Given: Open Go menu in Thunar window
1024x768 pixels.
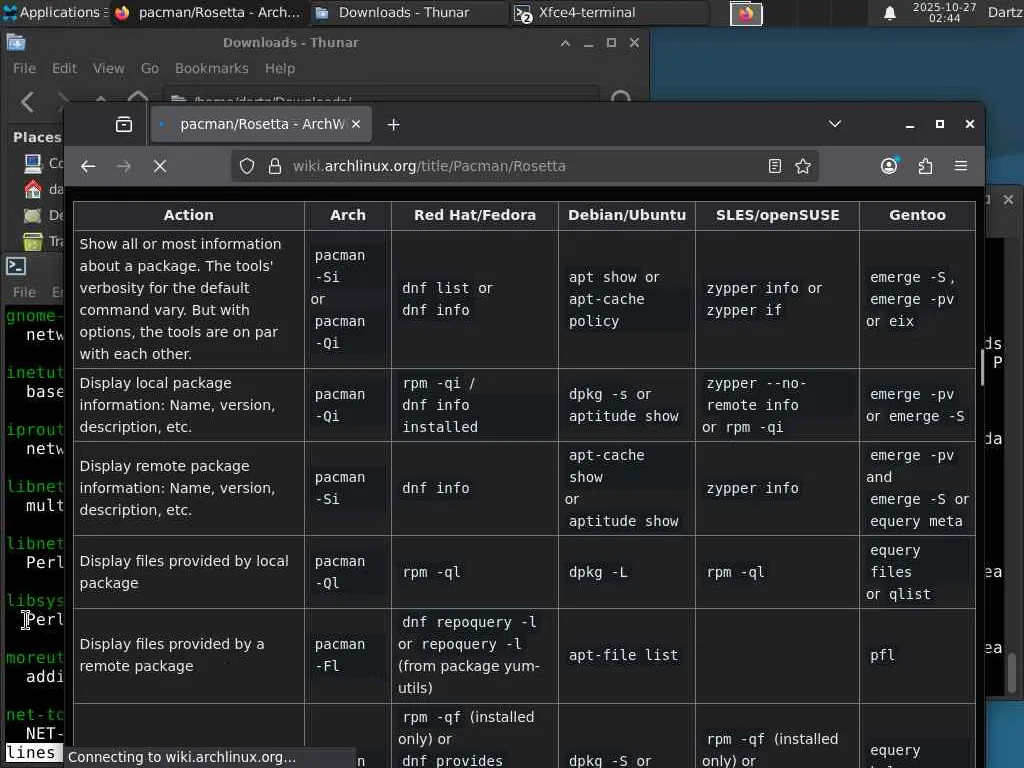Looking at the screenshot, I should tap(150, 69).
